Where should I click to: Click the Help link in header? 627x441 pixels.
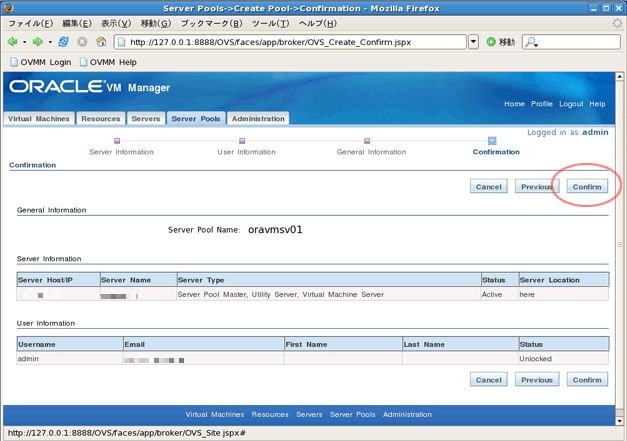click(597, 104)
